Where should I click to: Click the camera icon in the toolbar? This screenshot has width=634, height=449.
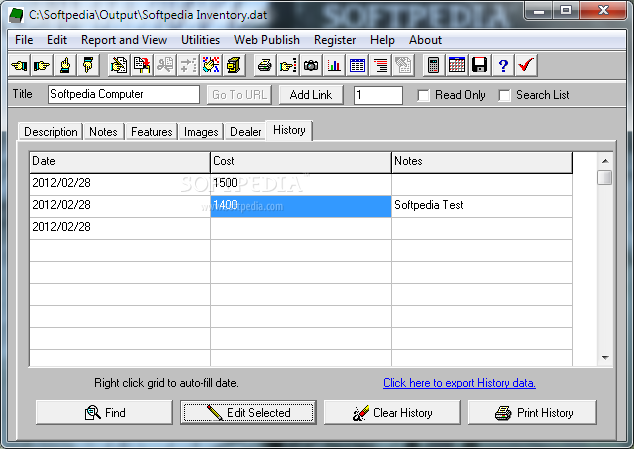click(x=311, y=65)
